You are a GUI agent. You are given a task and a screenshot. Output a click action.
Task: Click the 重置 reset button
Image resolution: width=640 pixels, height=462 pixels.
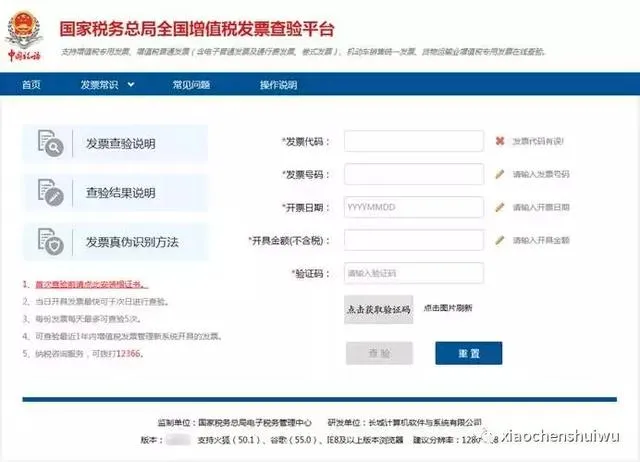pos(469,353)
